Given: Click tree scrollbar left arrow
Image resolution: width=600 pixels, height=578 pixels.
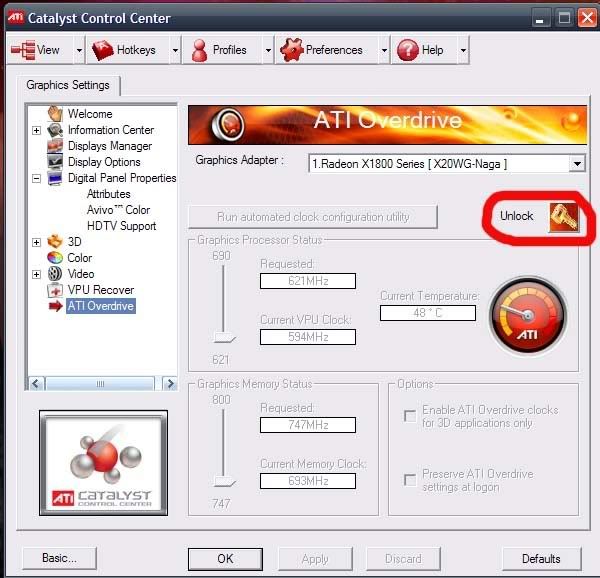Looking at the screenshot, I should tap(36, 383).
